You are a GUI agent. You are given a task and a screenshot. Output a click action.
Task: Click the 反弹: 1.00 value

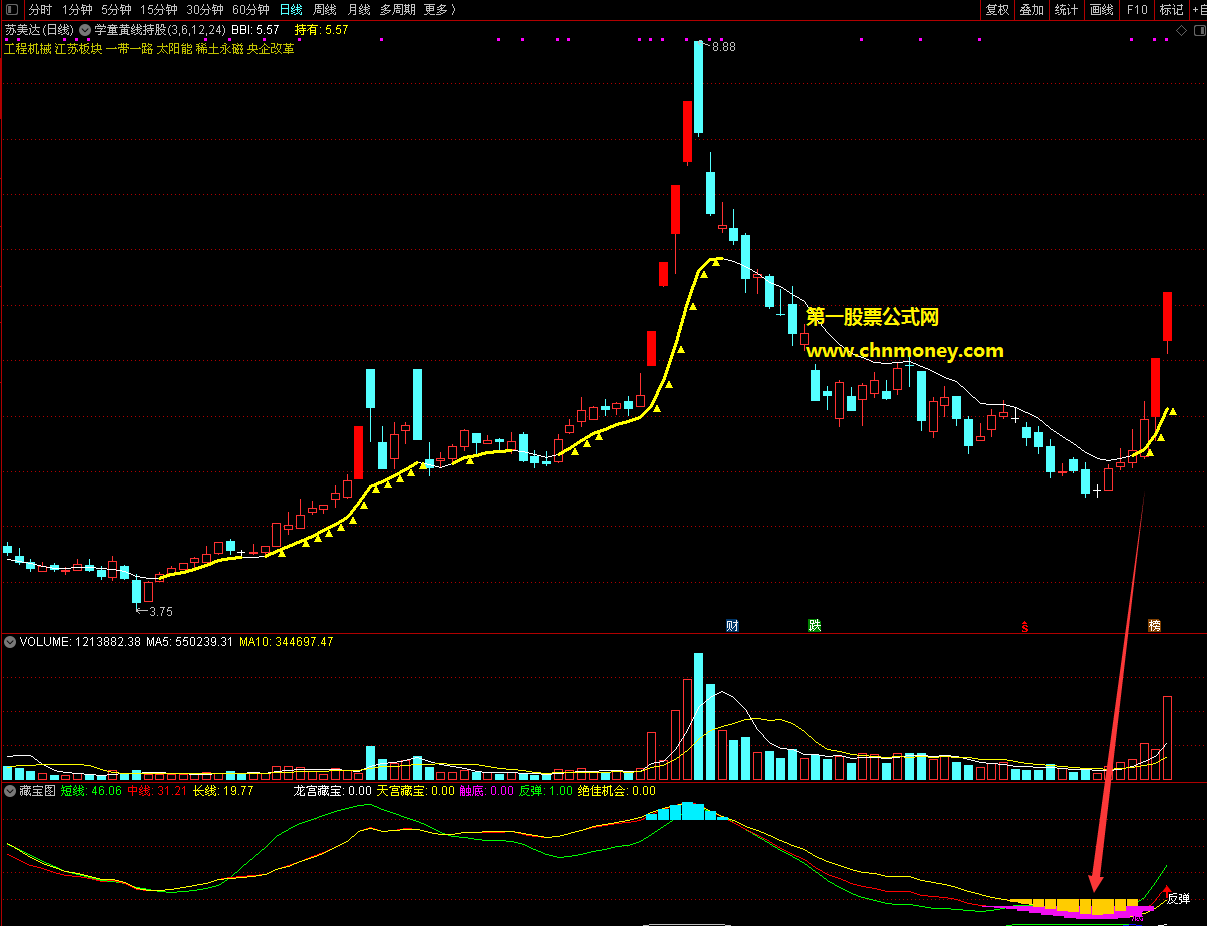[546, 790]
